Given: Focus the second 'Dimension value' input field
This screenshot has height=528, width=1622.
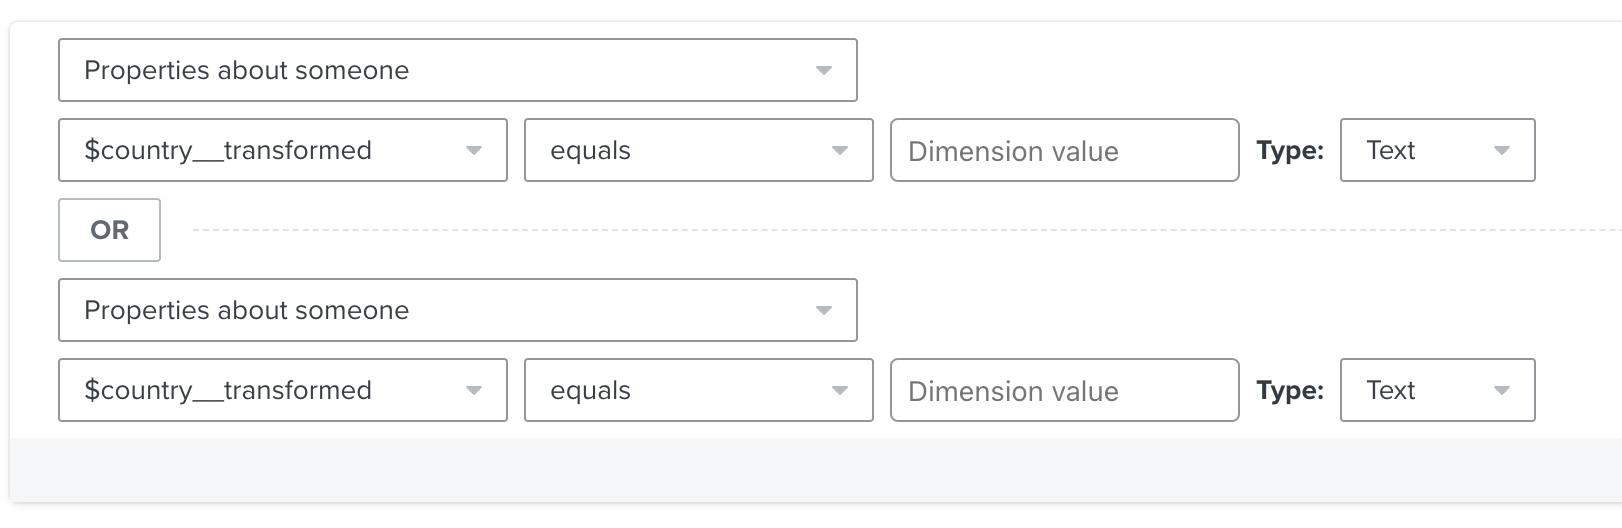Looking at the screenshot, I should pos(1064,391).
